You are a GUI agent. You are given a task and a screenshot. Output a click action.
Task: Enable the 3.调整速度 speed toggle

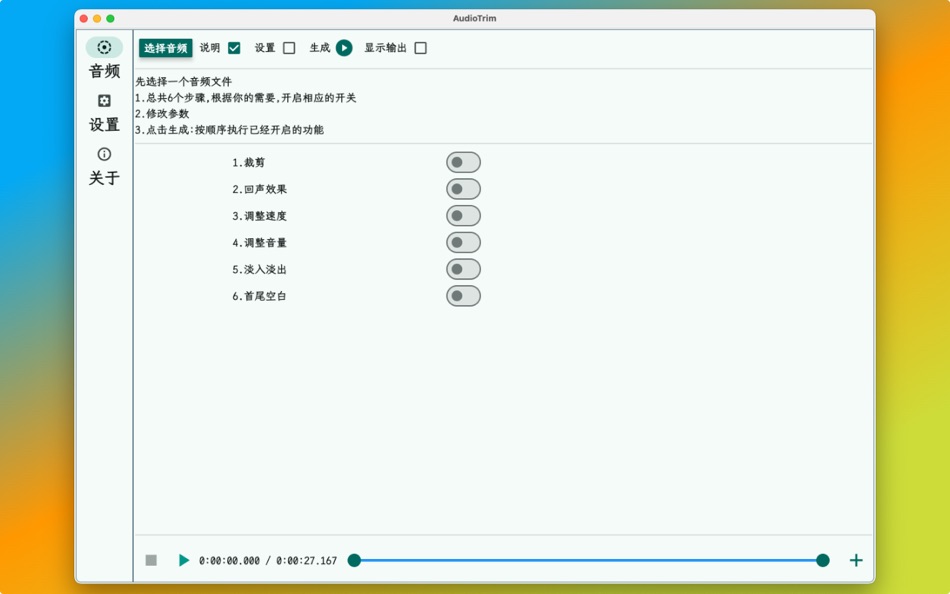click(463, 215)
